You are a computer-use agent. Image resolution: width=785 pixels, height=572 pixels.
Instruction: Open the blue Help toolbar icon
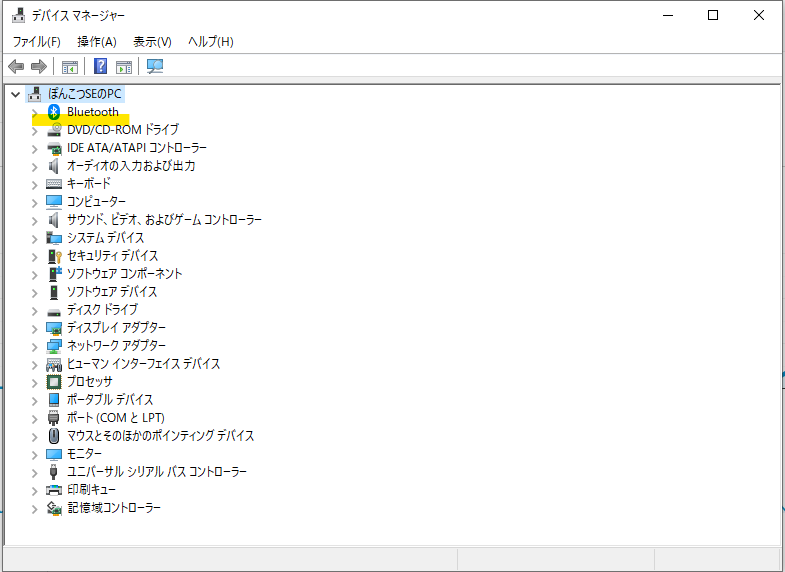pos(101,66)
